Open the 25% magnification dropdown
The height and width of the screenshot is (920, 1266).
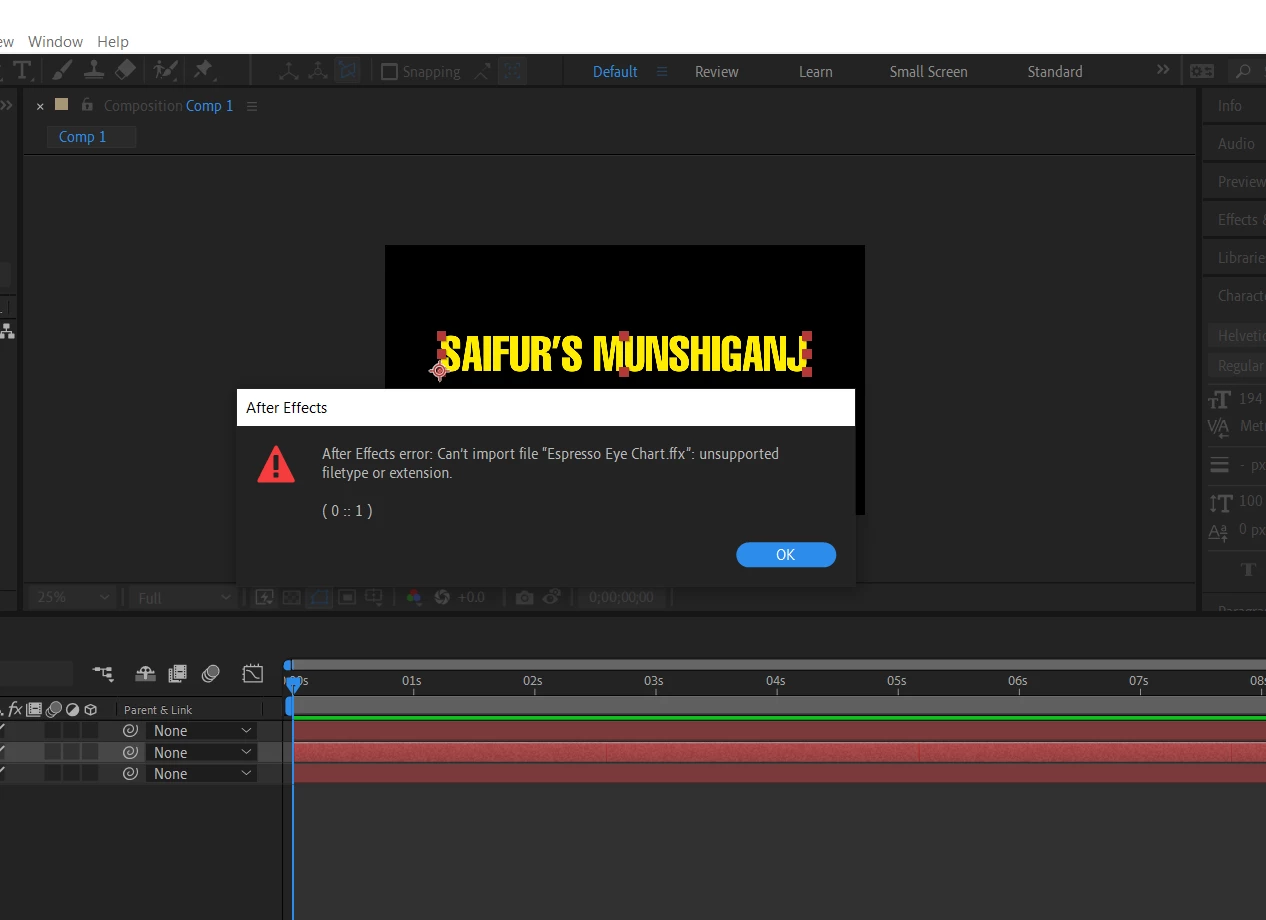(71, 597)
